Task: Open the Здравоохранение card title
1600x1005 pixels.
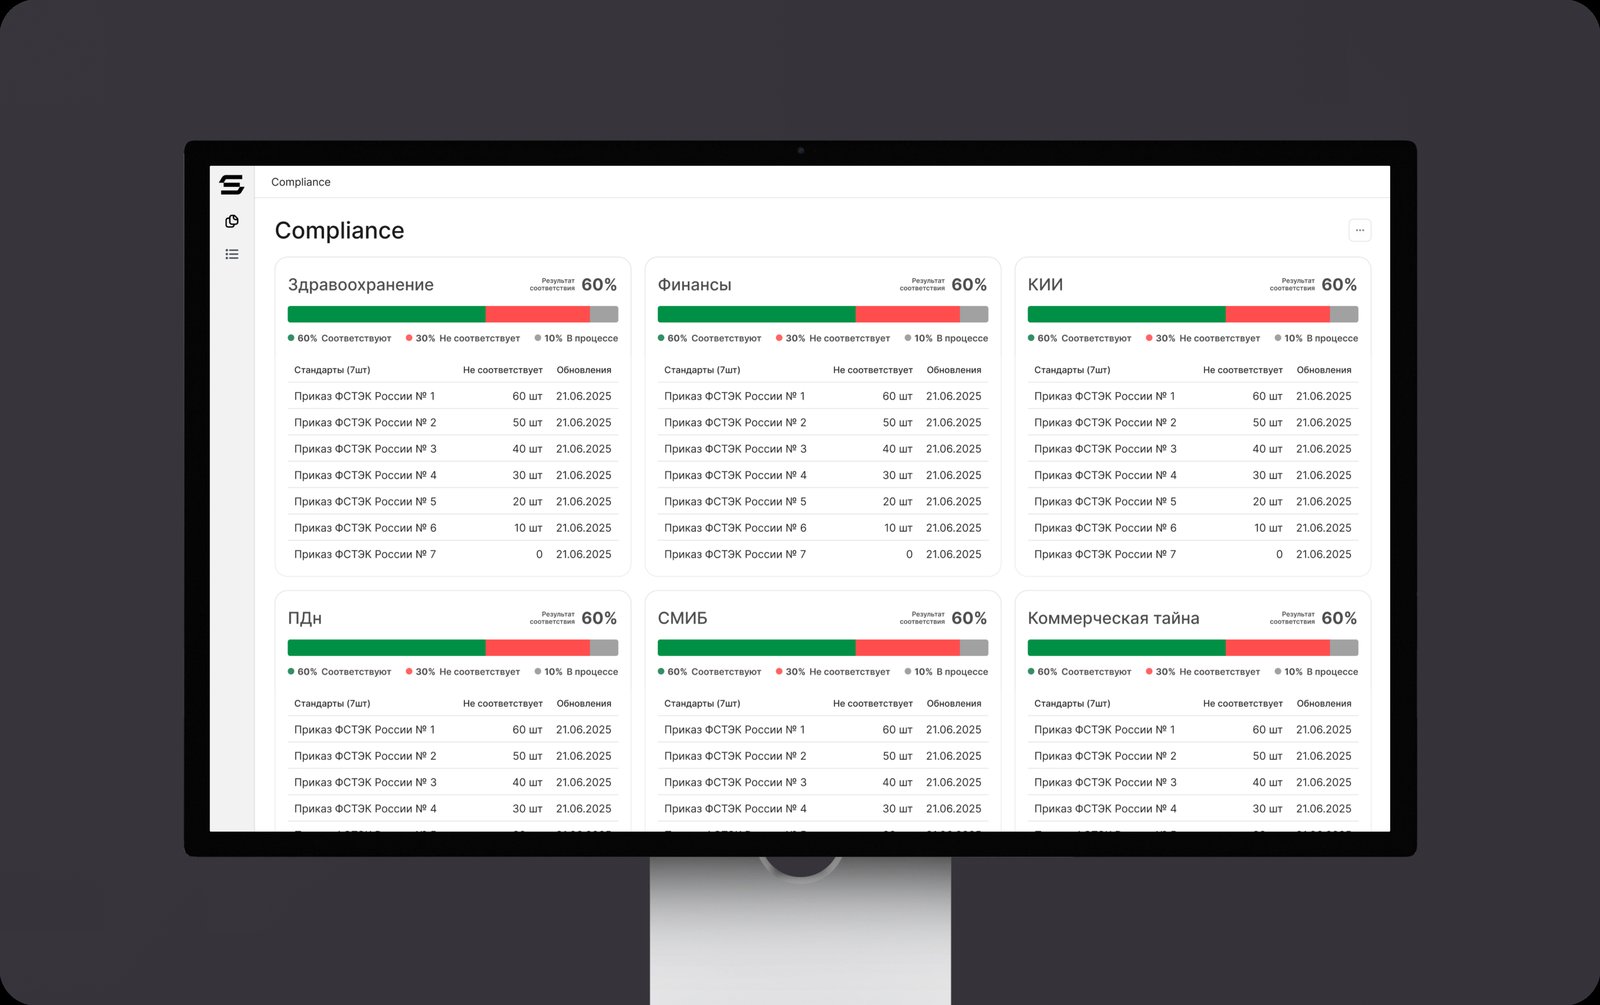Action: (361, 285)
